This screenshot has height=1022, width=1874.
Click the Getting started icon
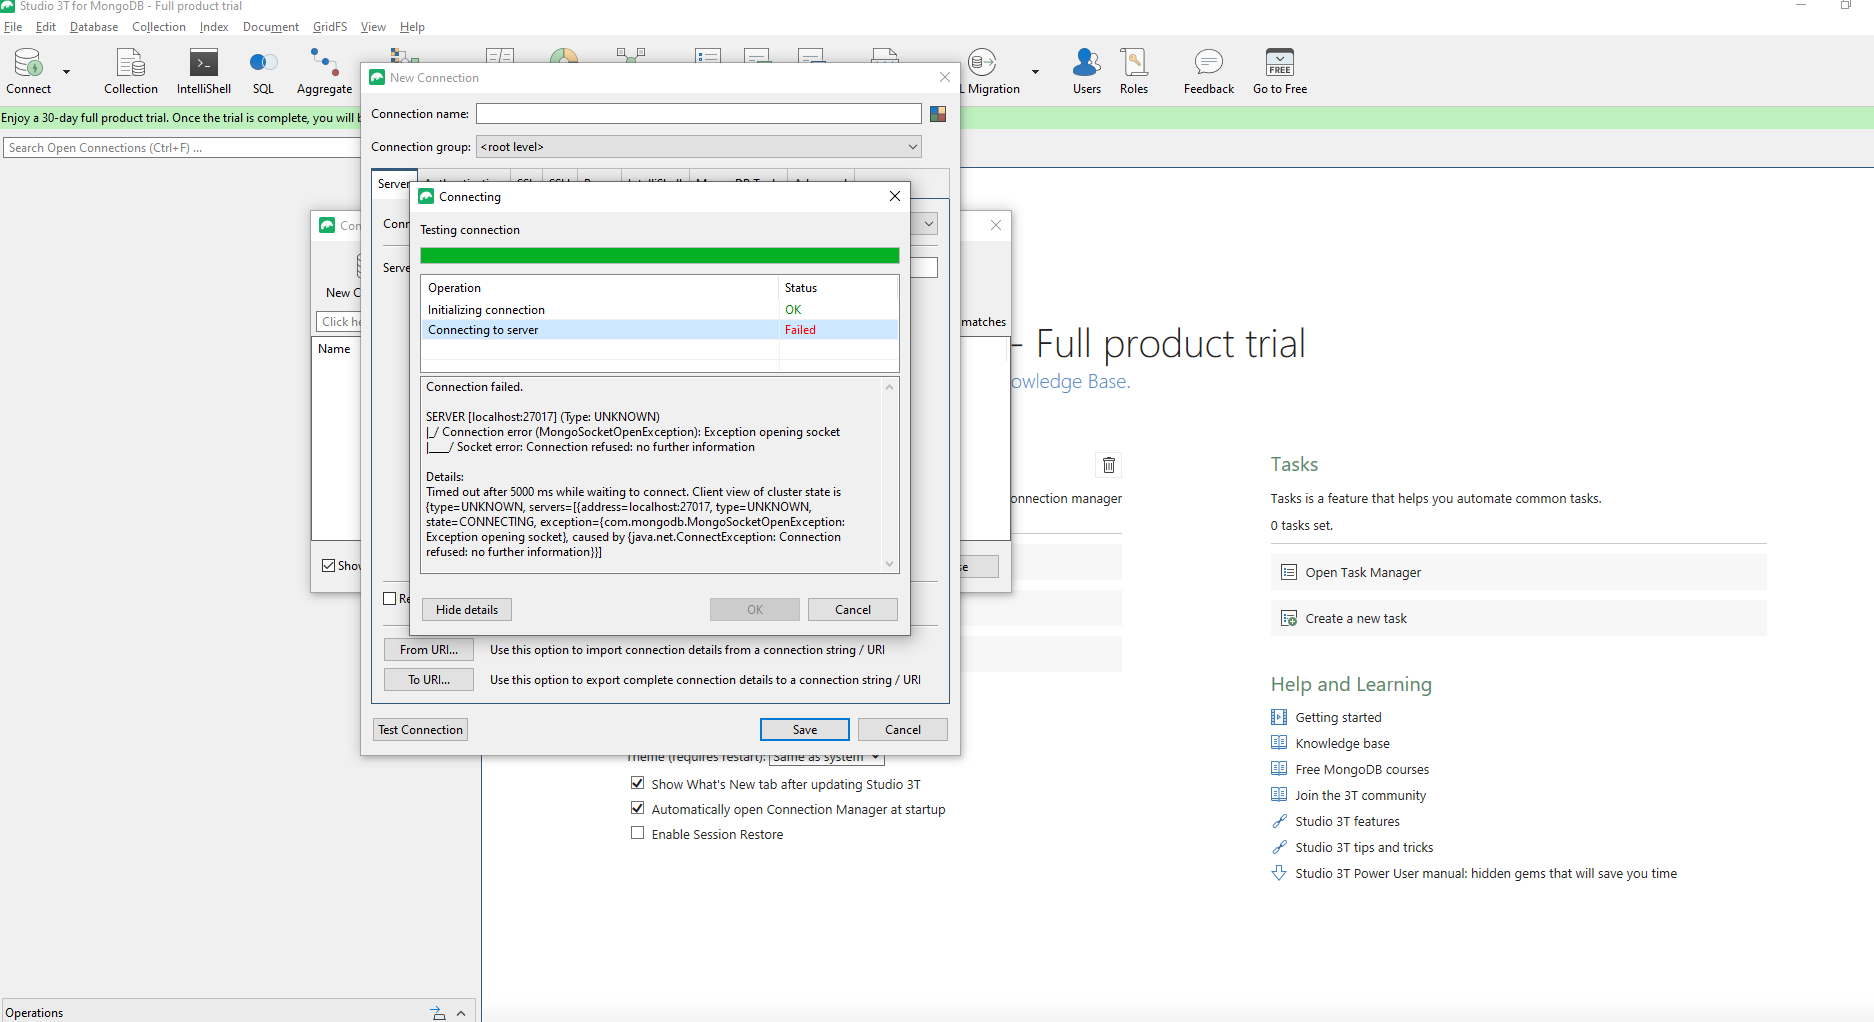(x=1279, y=717)
